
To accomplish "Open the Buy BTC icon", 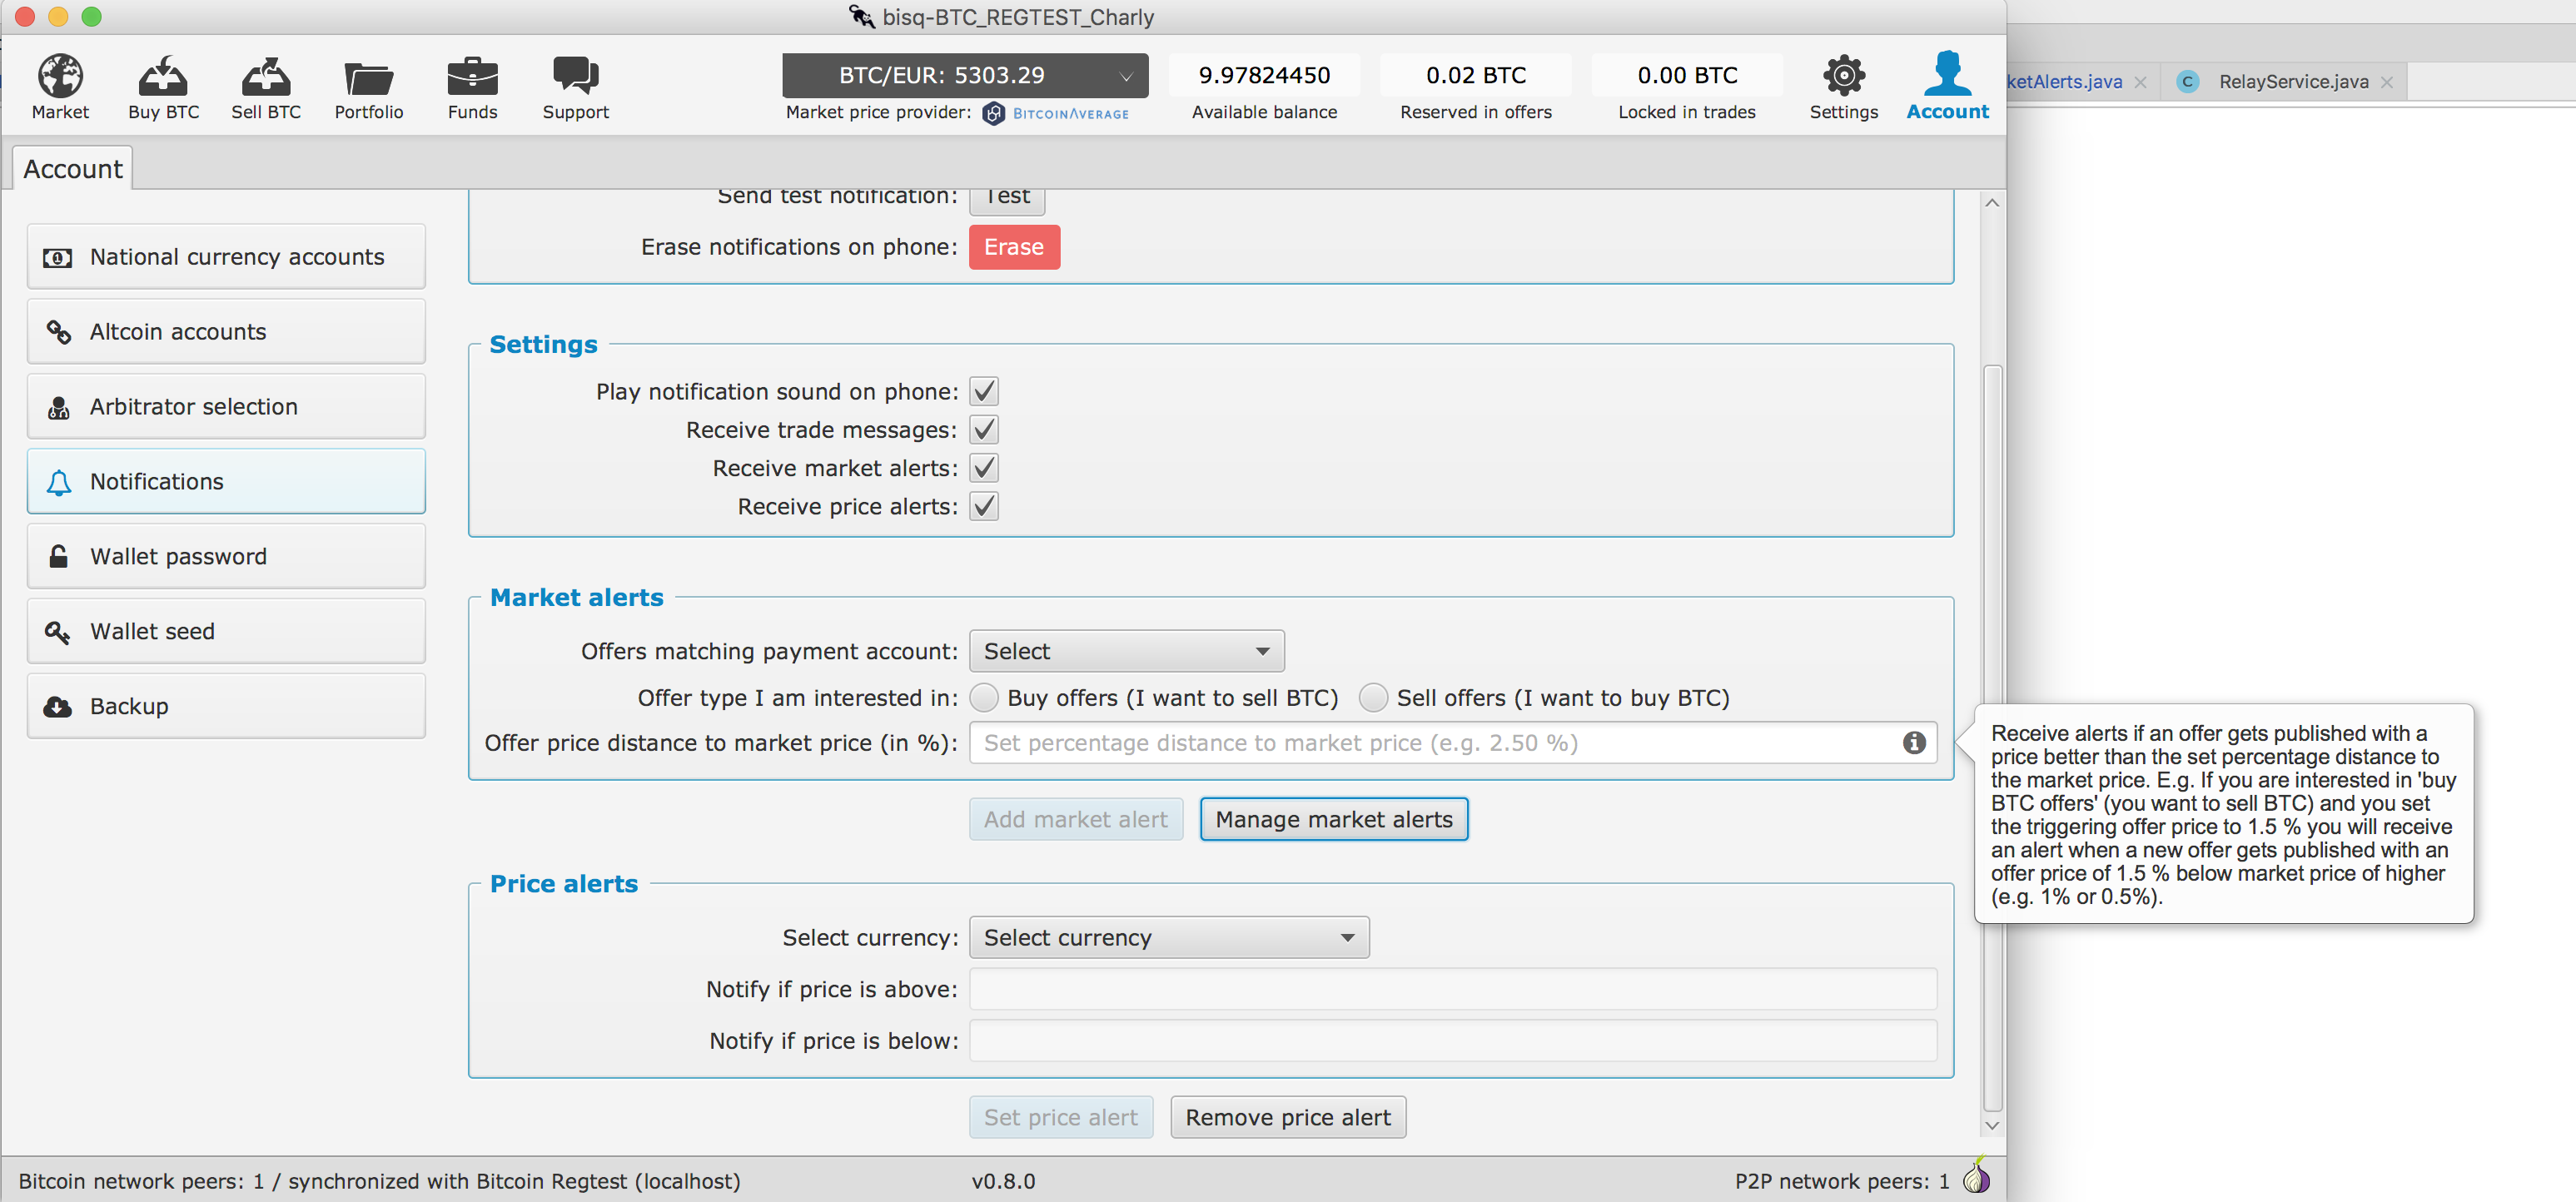I will [x=163, y=76].
